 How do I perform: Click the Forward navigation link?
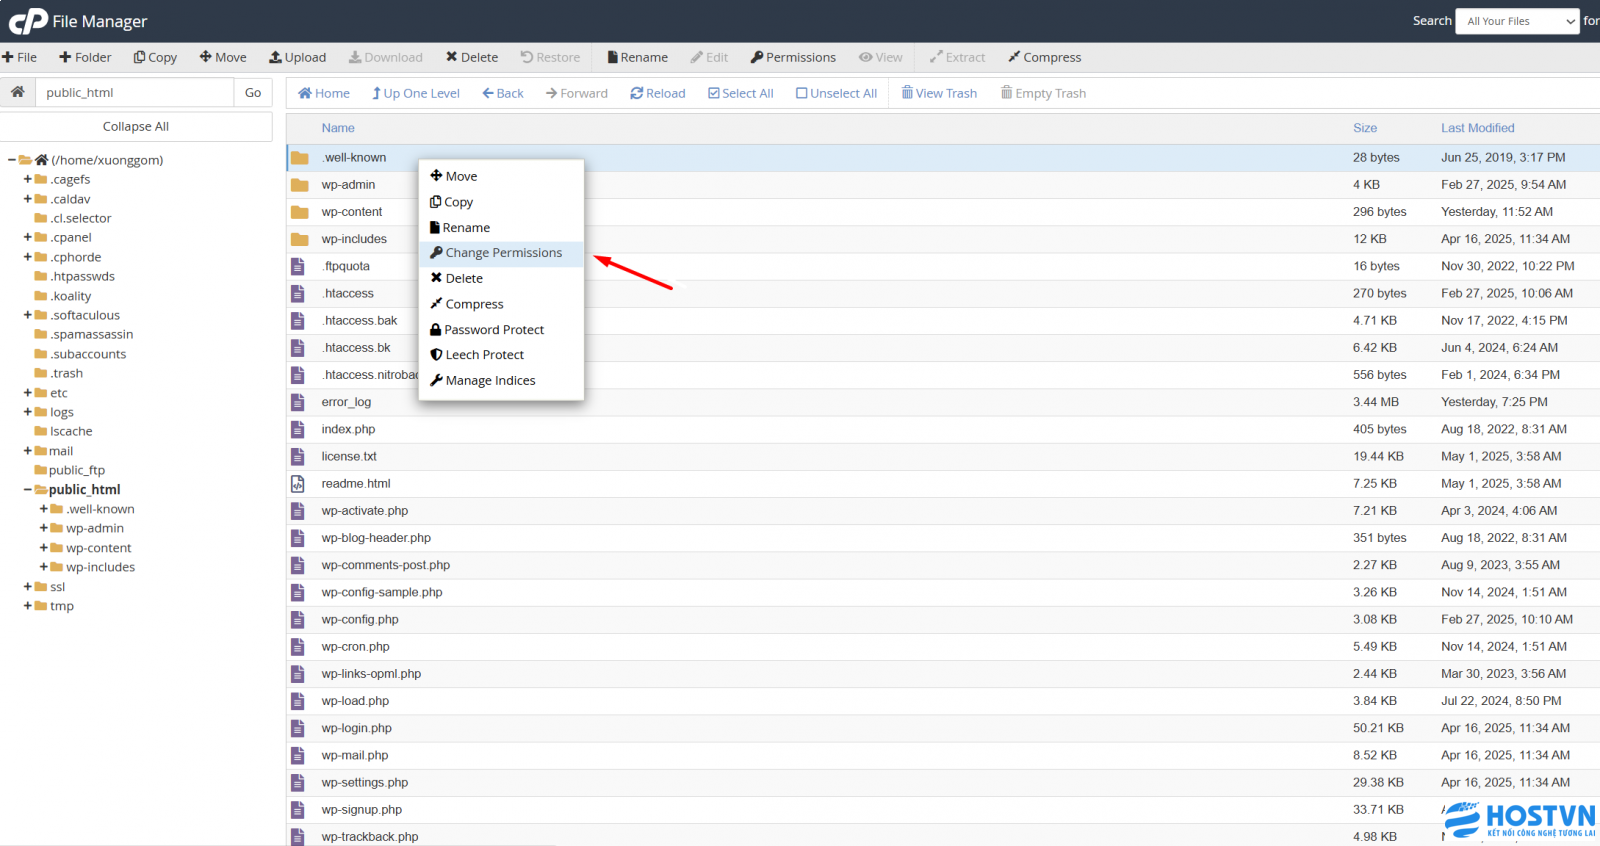(577, 93)
